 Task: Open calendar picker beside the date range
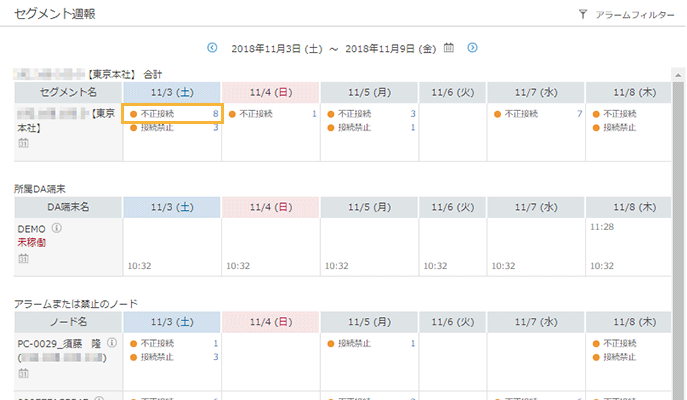click(x=449, y=48)
